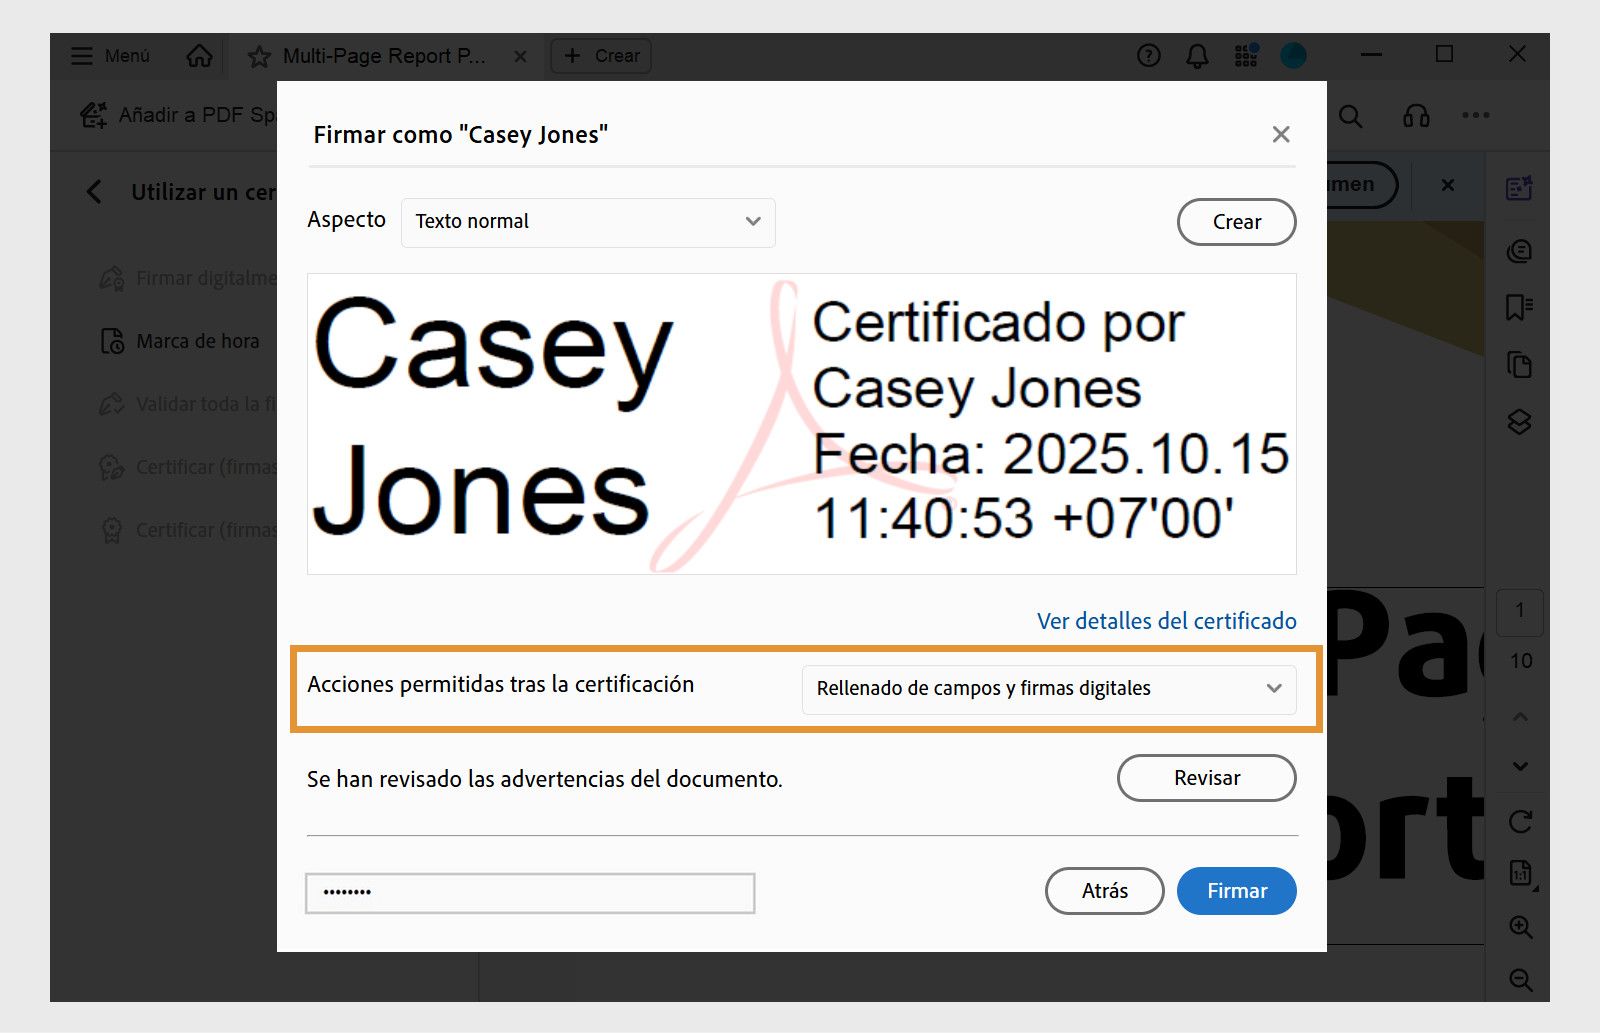Image resolution: width=1600 pixels, height=1033 pixels.
Task: Open Ver detalles del certificado link
Action: [1165, 621]
